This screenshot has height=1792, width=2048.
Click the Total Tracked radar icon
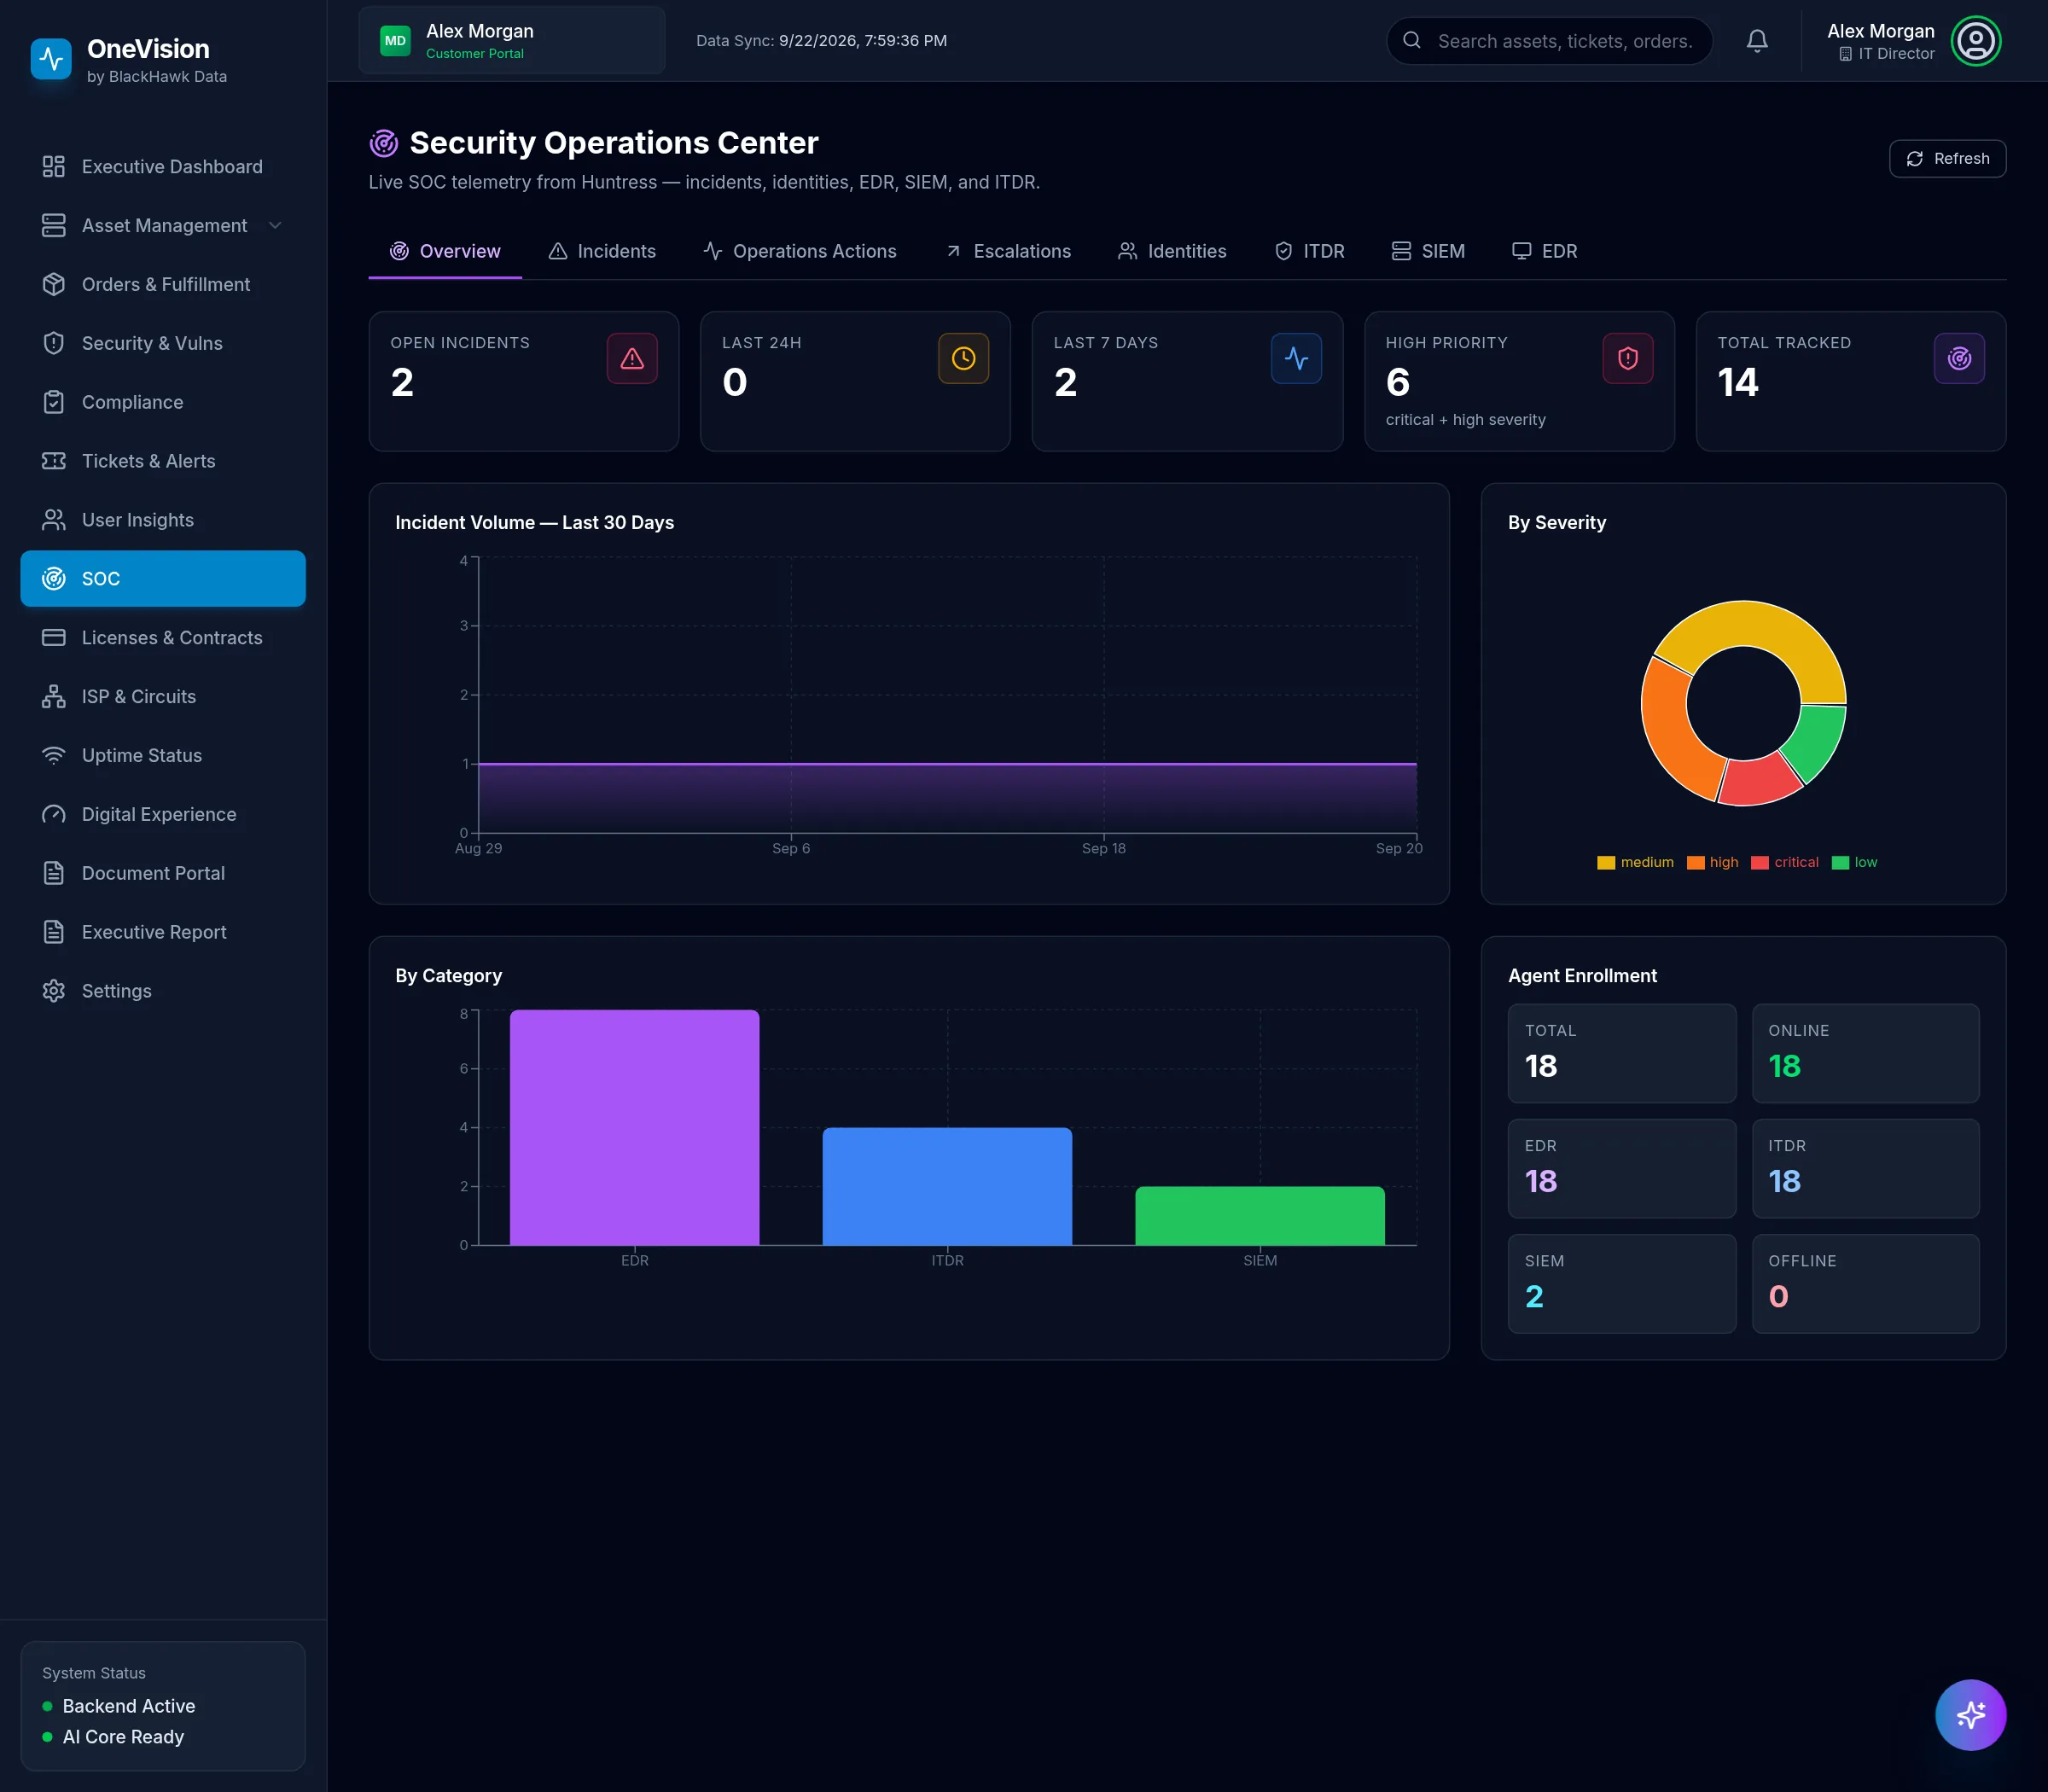[1959, 358]
